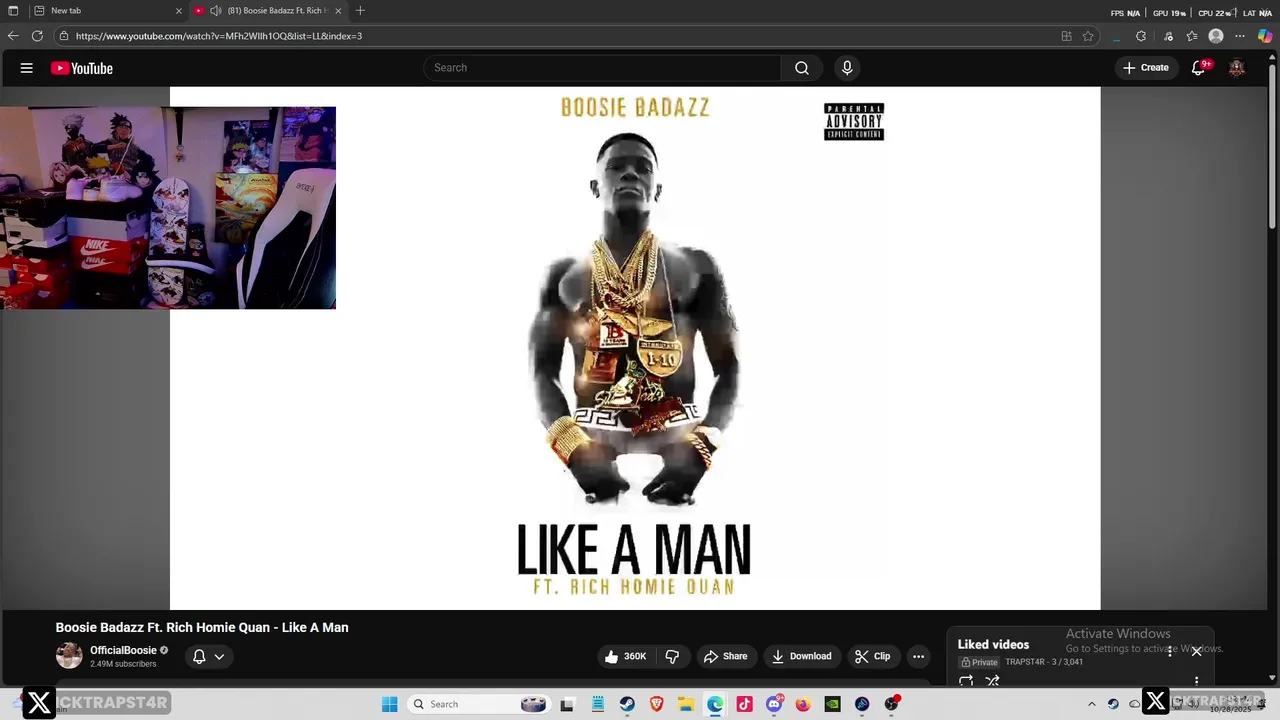Open TikTok from the taskbar
The height and width of the screenshot is (720, 1280).
coord(744,704)
